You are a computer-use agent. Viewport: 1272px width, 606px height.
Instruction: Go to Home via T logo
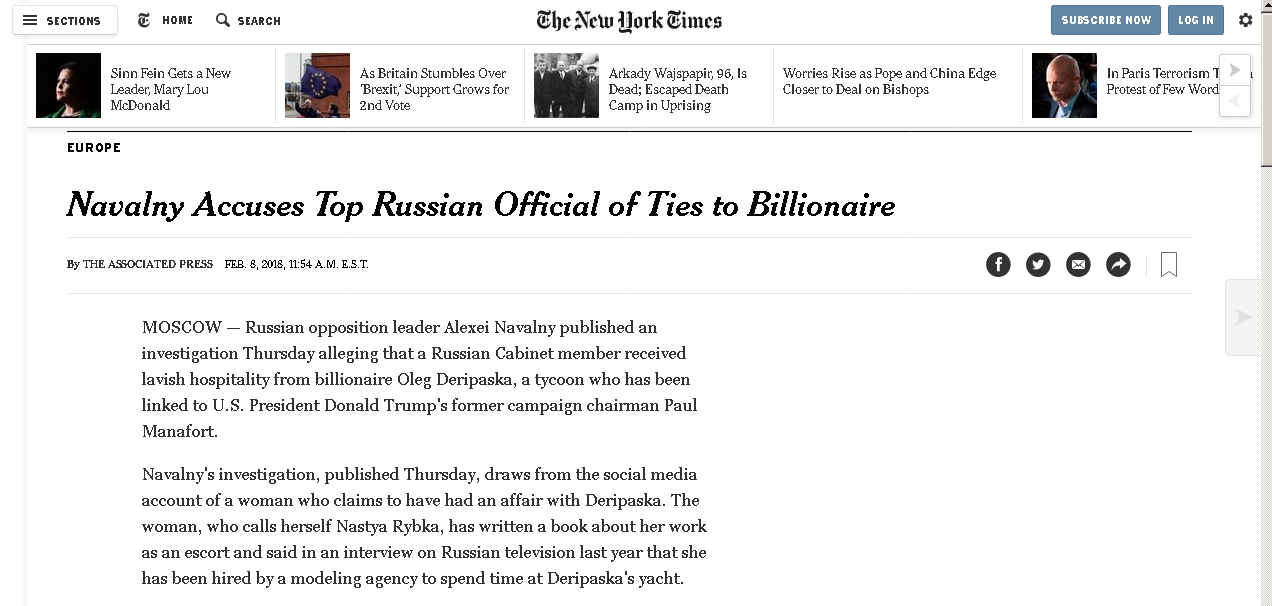[145, 20]
